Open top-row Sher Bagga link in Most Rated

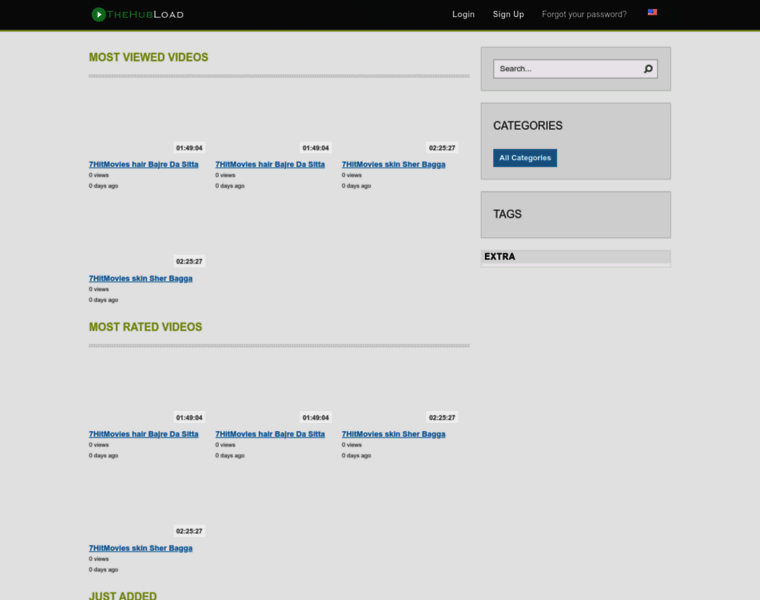click(x=394, y=434)
